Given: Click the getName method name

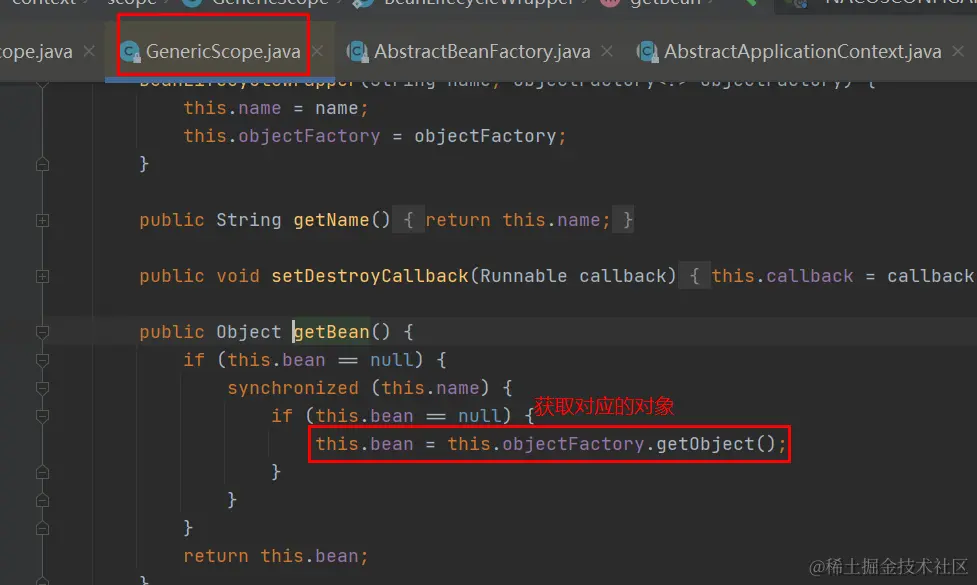Looking at the screenshot, I should click(331, 220).
